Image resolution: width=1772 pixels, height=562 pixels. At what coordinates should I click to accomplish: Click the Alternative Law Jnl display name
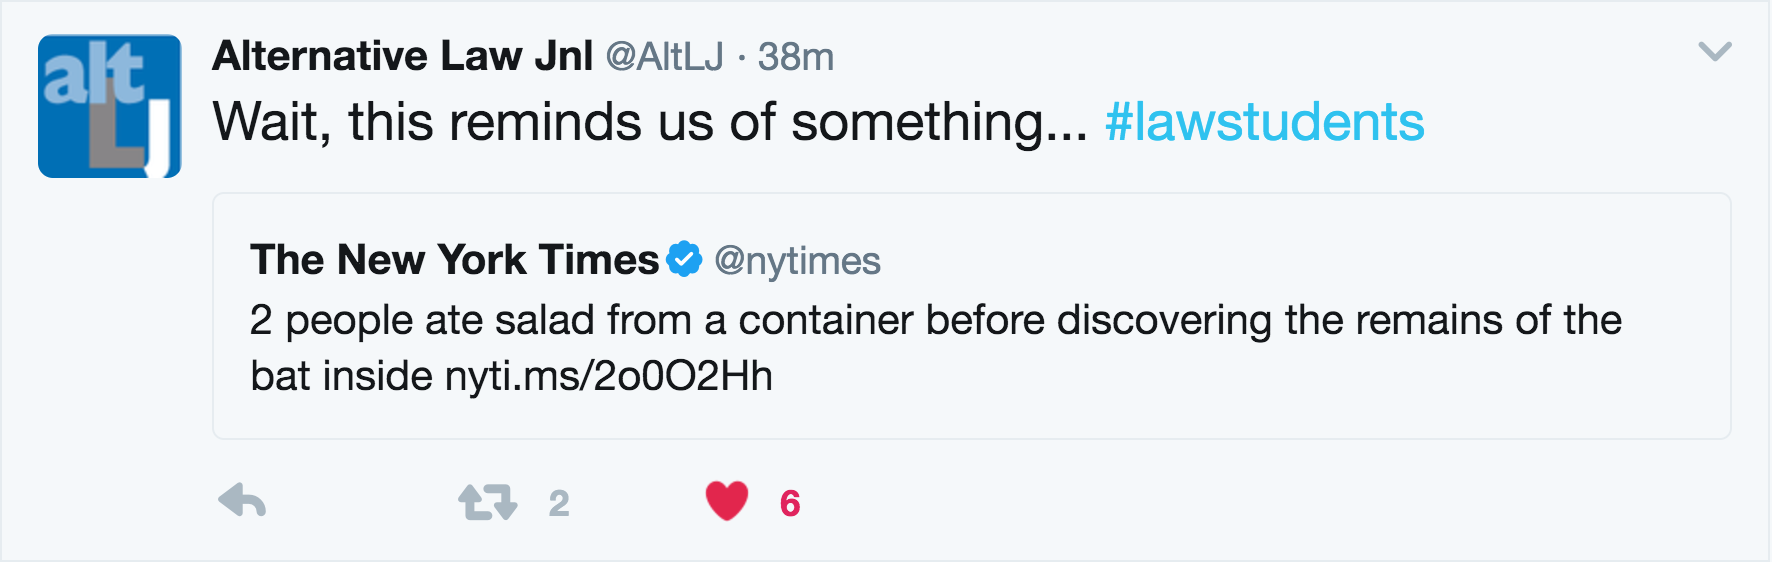[x=403, y=56]
